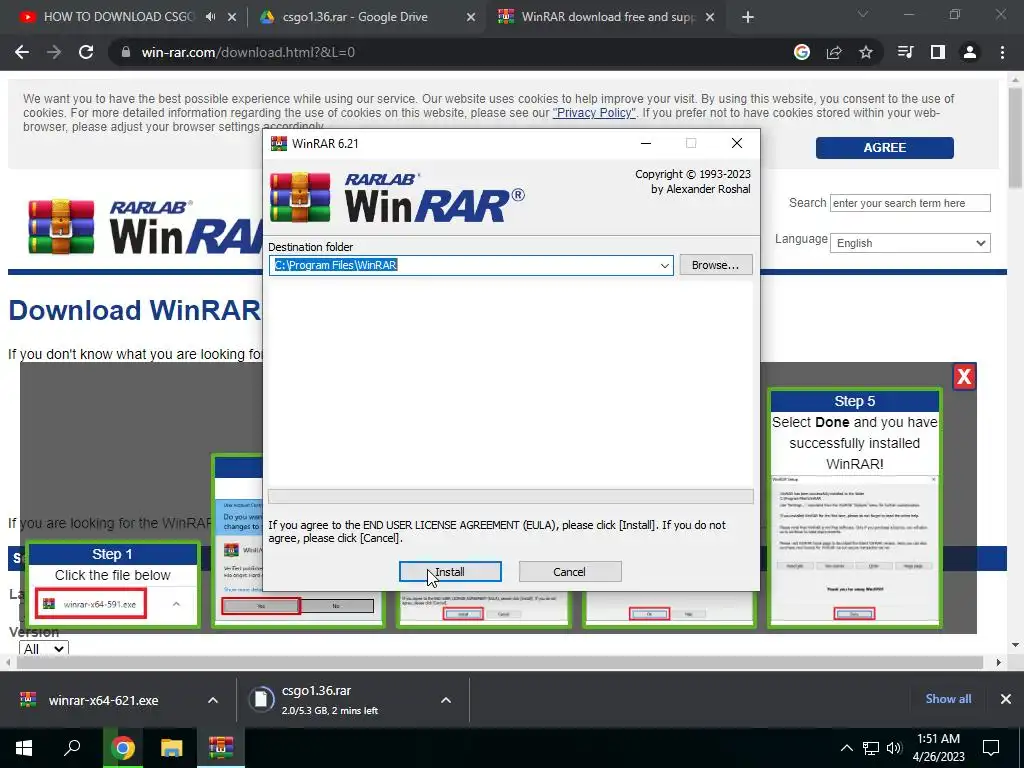Viewport: 1024px width, 768px height.
Task: Open Chrome from the taskbar
Action: pos(122,748)
